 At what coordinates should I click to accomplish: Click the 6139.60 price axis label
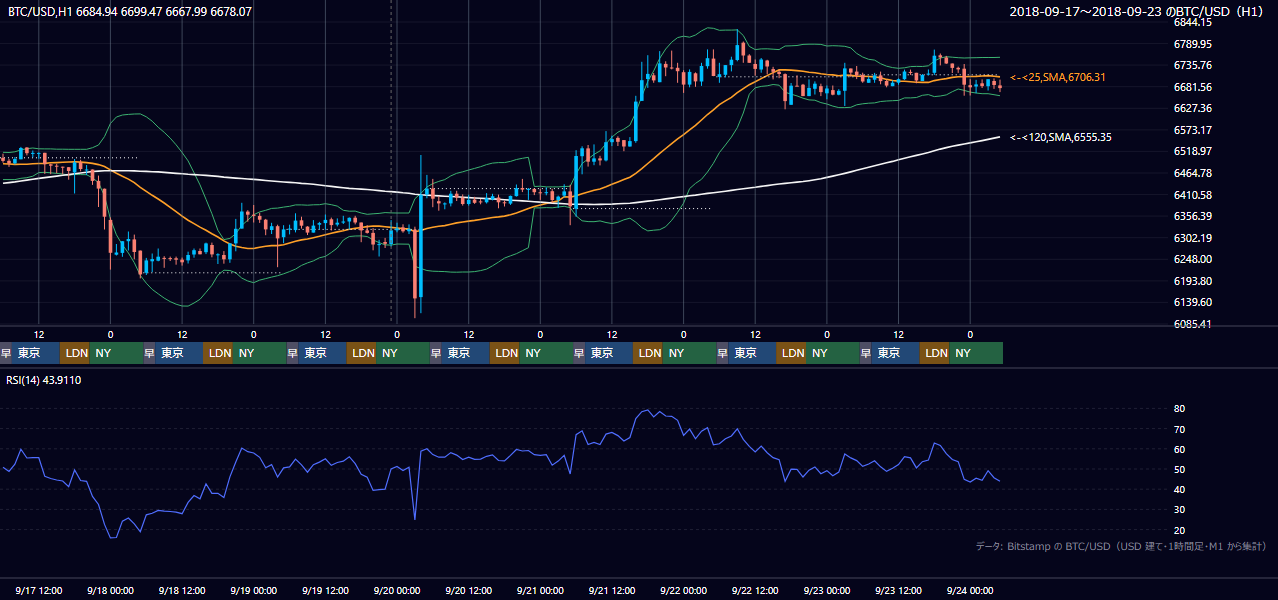click(x=1193, y=302)
